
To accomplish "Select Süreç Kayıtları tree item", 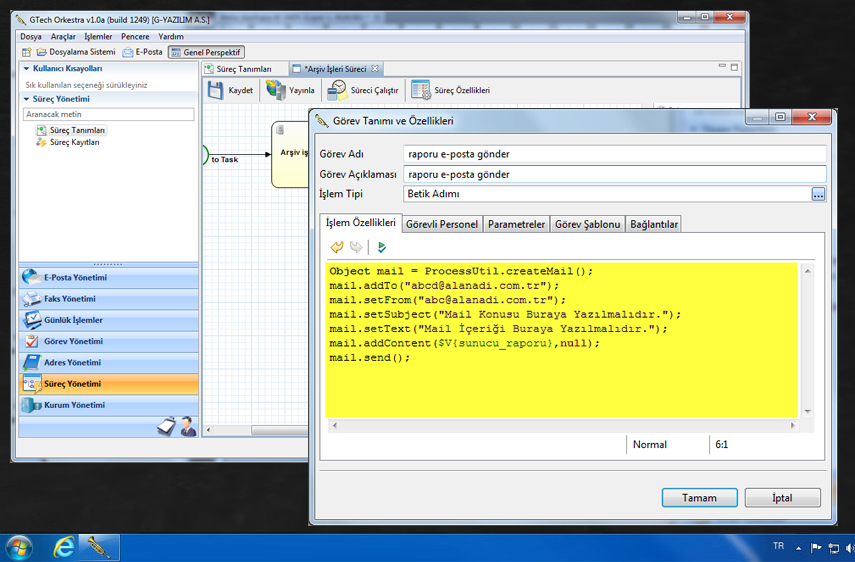I will 68,142.
